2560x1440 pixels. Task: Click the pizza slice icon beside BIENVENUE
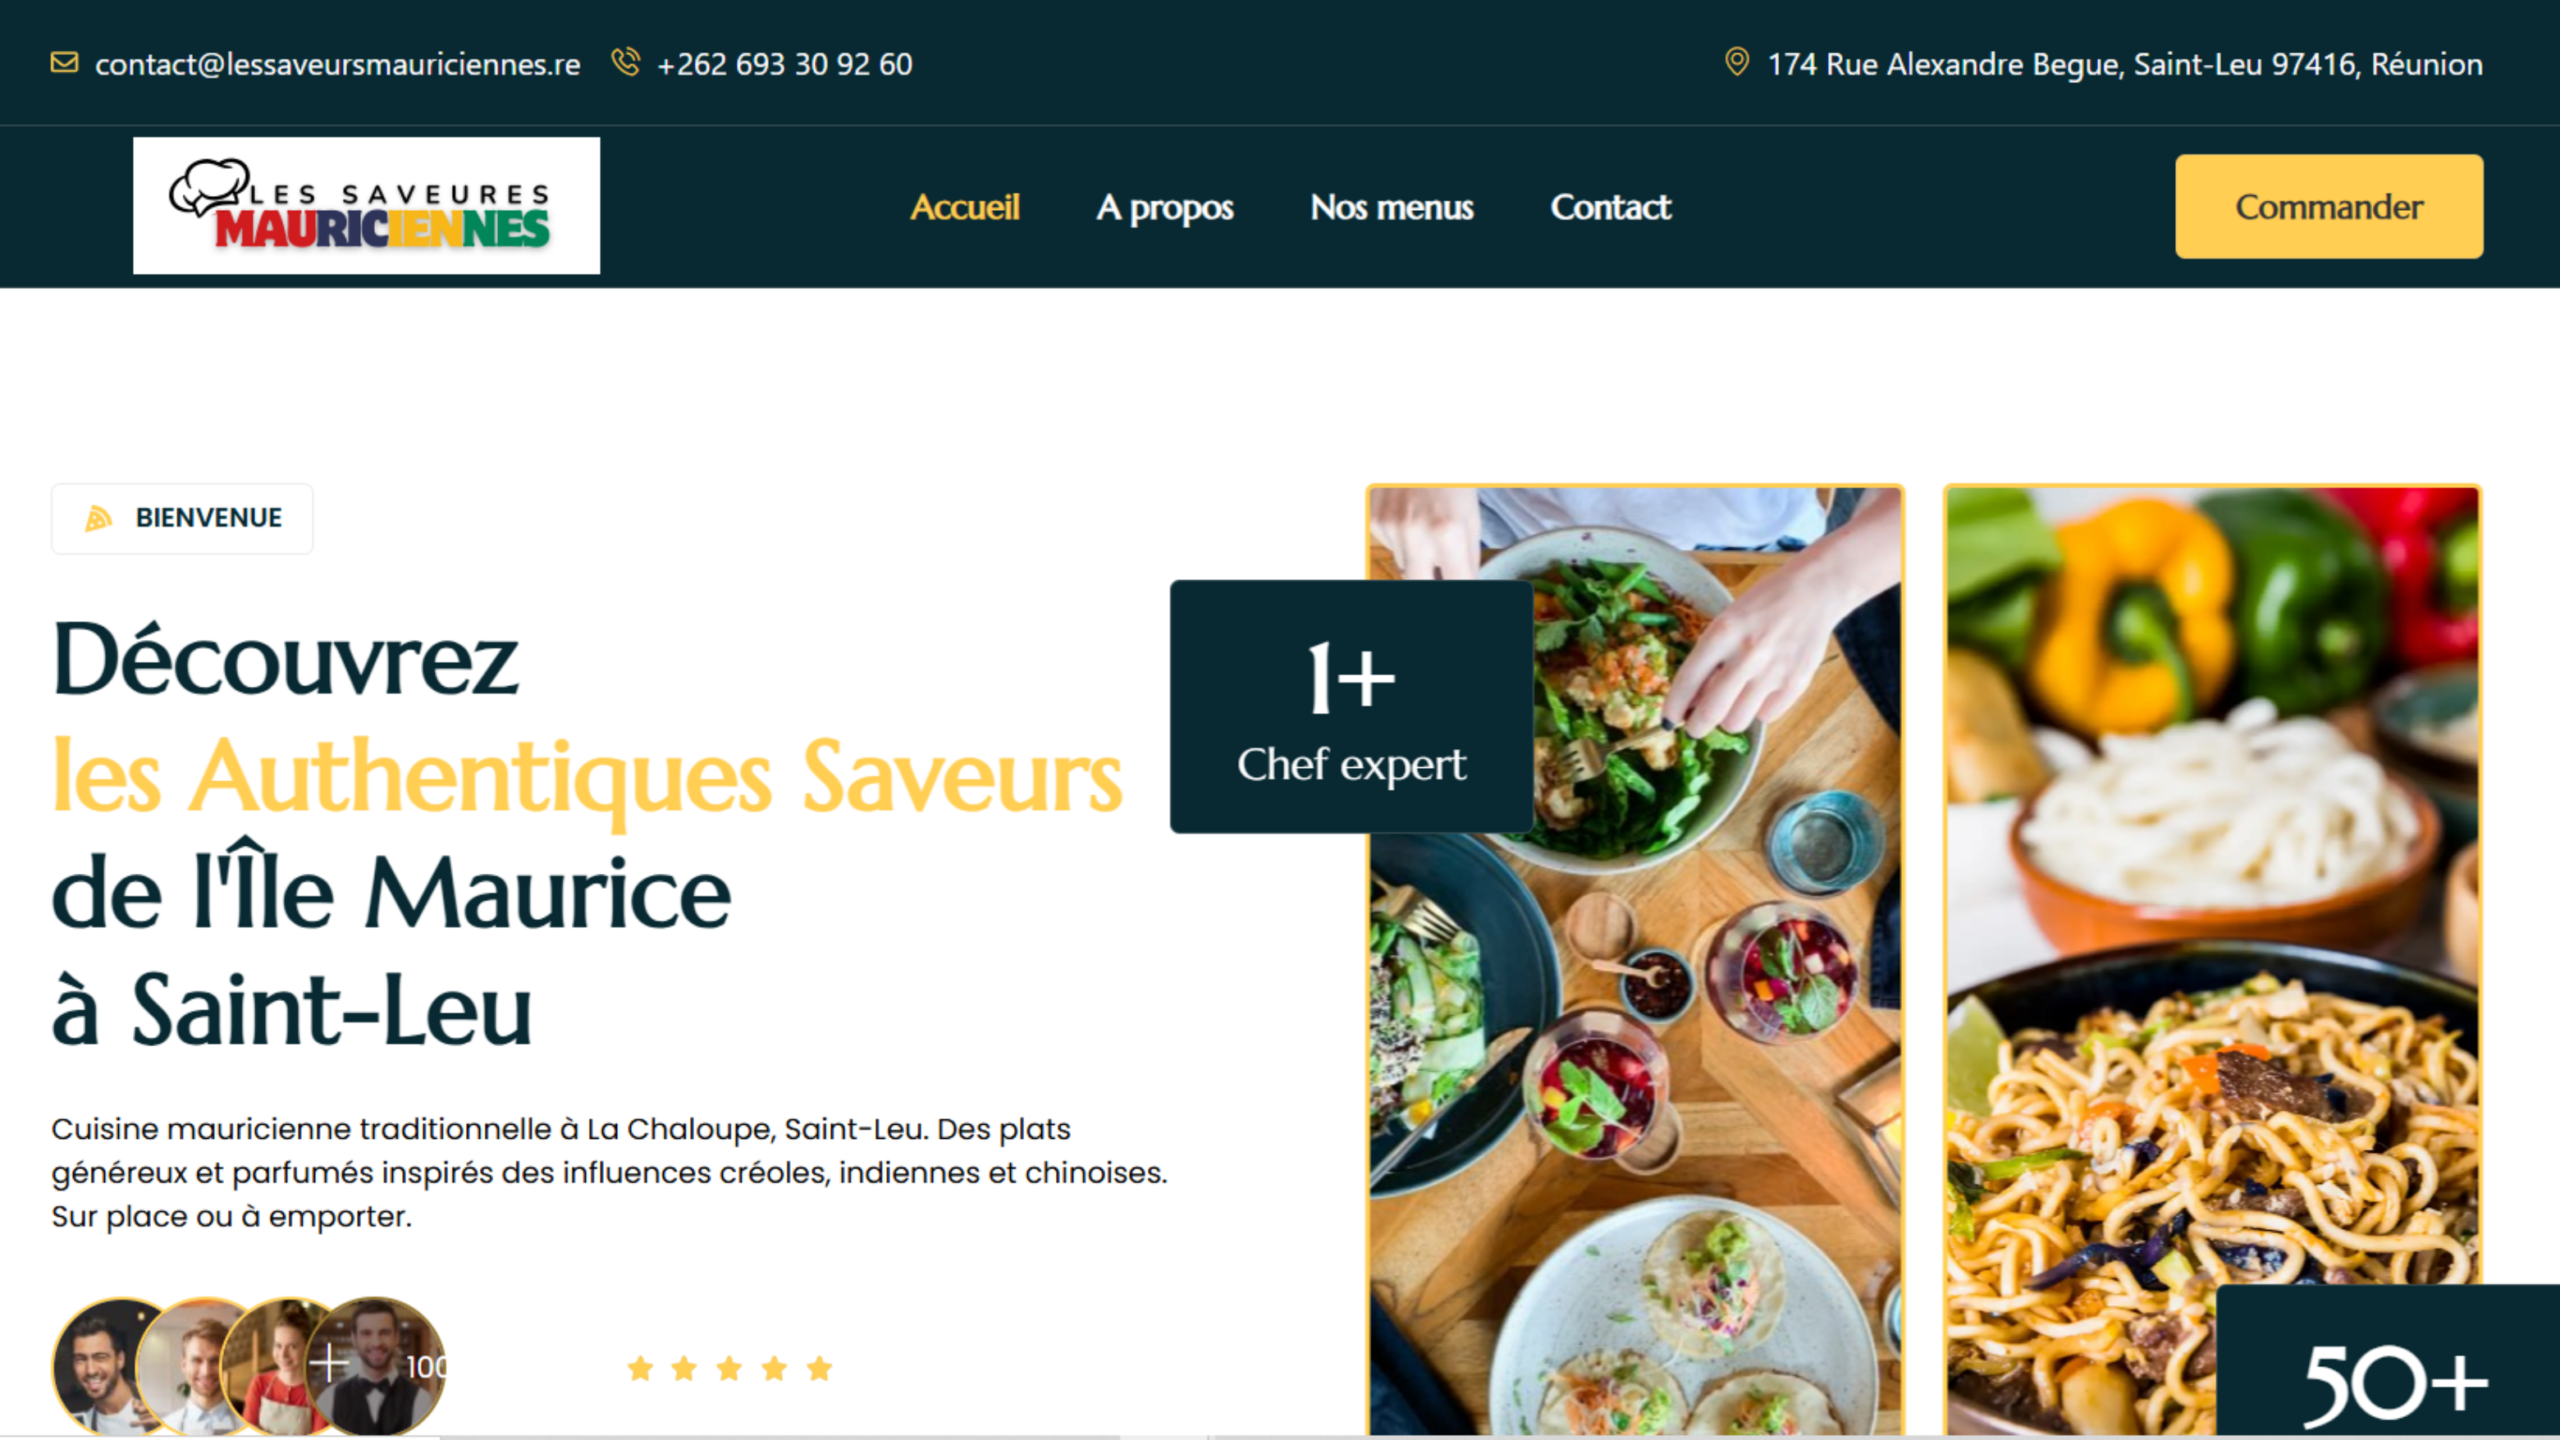(x=98, y=518)
